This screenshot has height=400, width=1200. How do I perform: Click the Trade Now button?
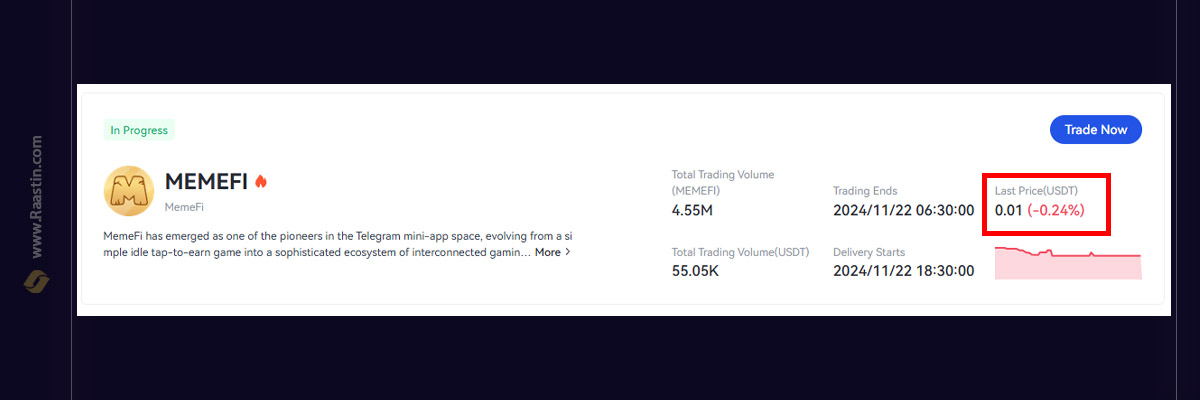coord(1096,130)
